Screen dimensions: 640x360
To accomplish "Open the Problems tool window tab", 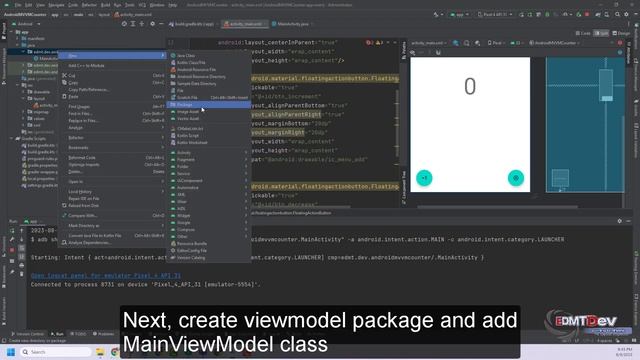I will [103, 334].
